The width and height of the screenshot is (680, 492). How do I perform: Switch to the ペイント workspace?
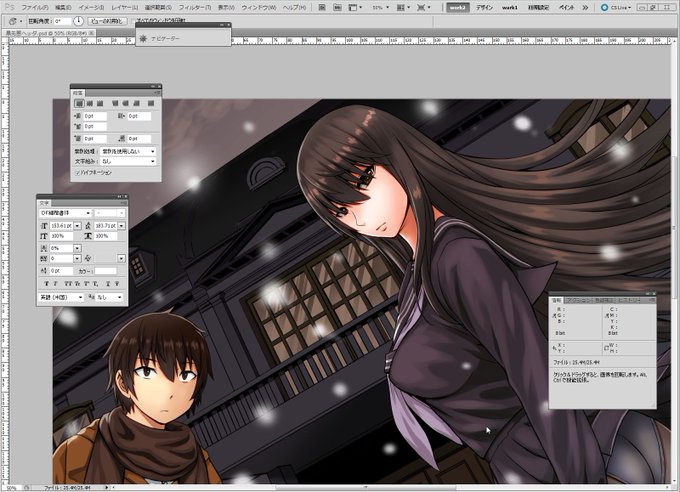coord(566,7)
